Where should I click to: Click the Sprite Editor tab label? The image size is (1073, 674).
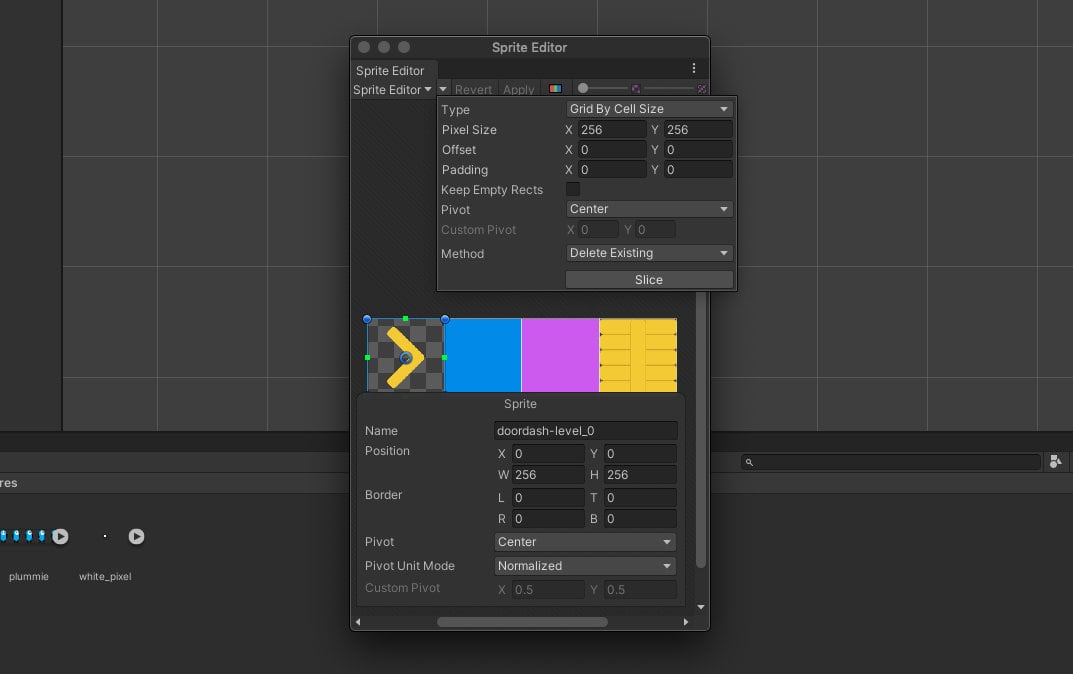tap(390, 70)
